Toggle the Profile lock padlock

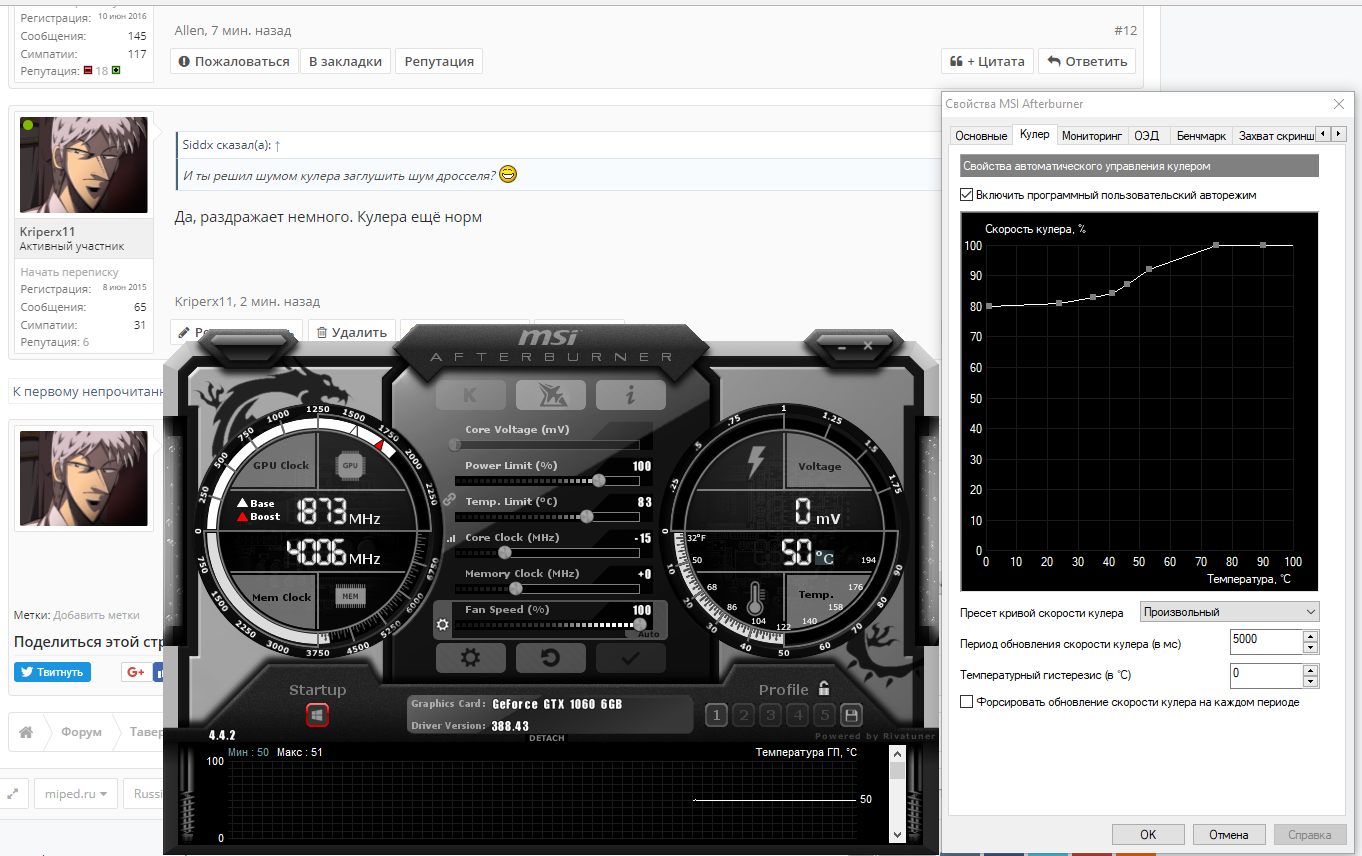[824, 688]
